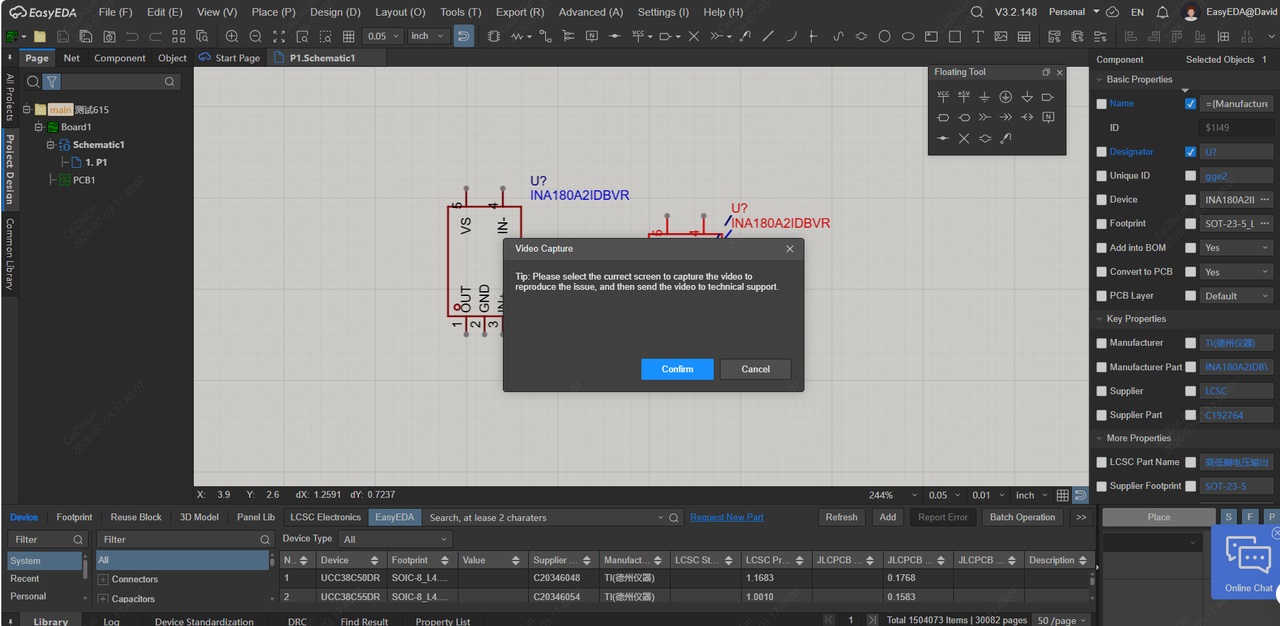Open the inch unit dropdown in toolbar
This screenshot has height=626, width=1280.
click(x=428, y=36)
